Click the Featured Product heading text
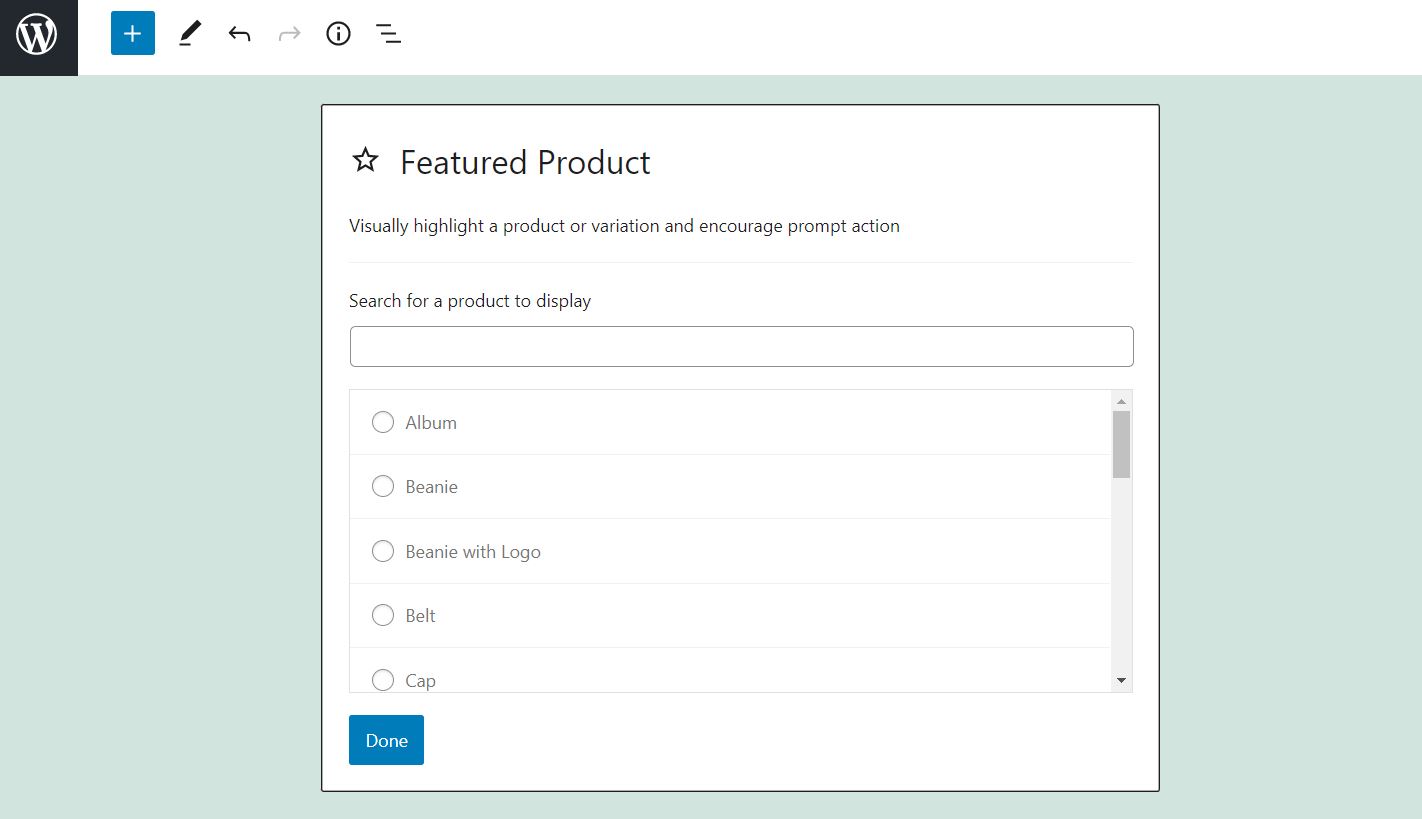 [x=525, y=162]
